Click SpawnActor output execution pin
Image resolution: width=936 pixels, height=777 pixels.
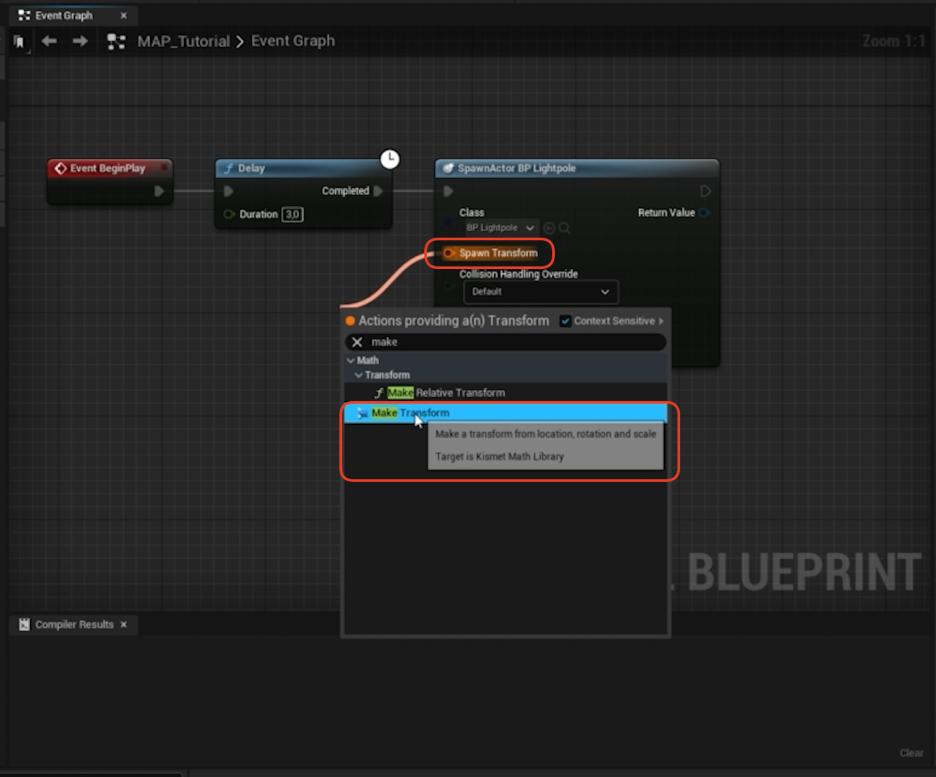point(705,191)
